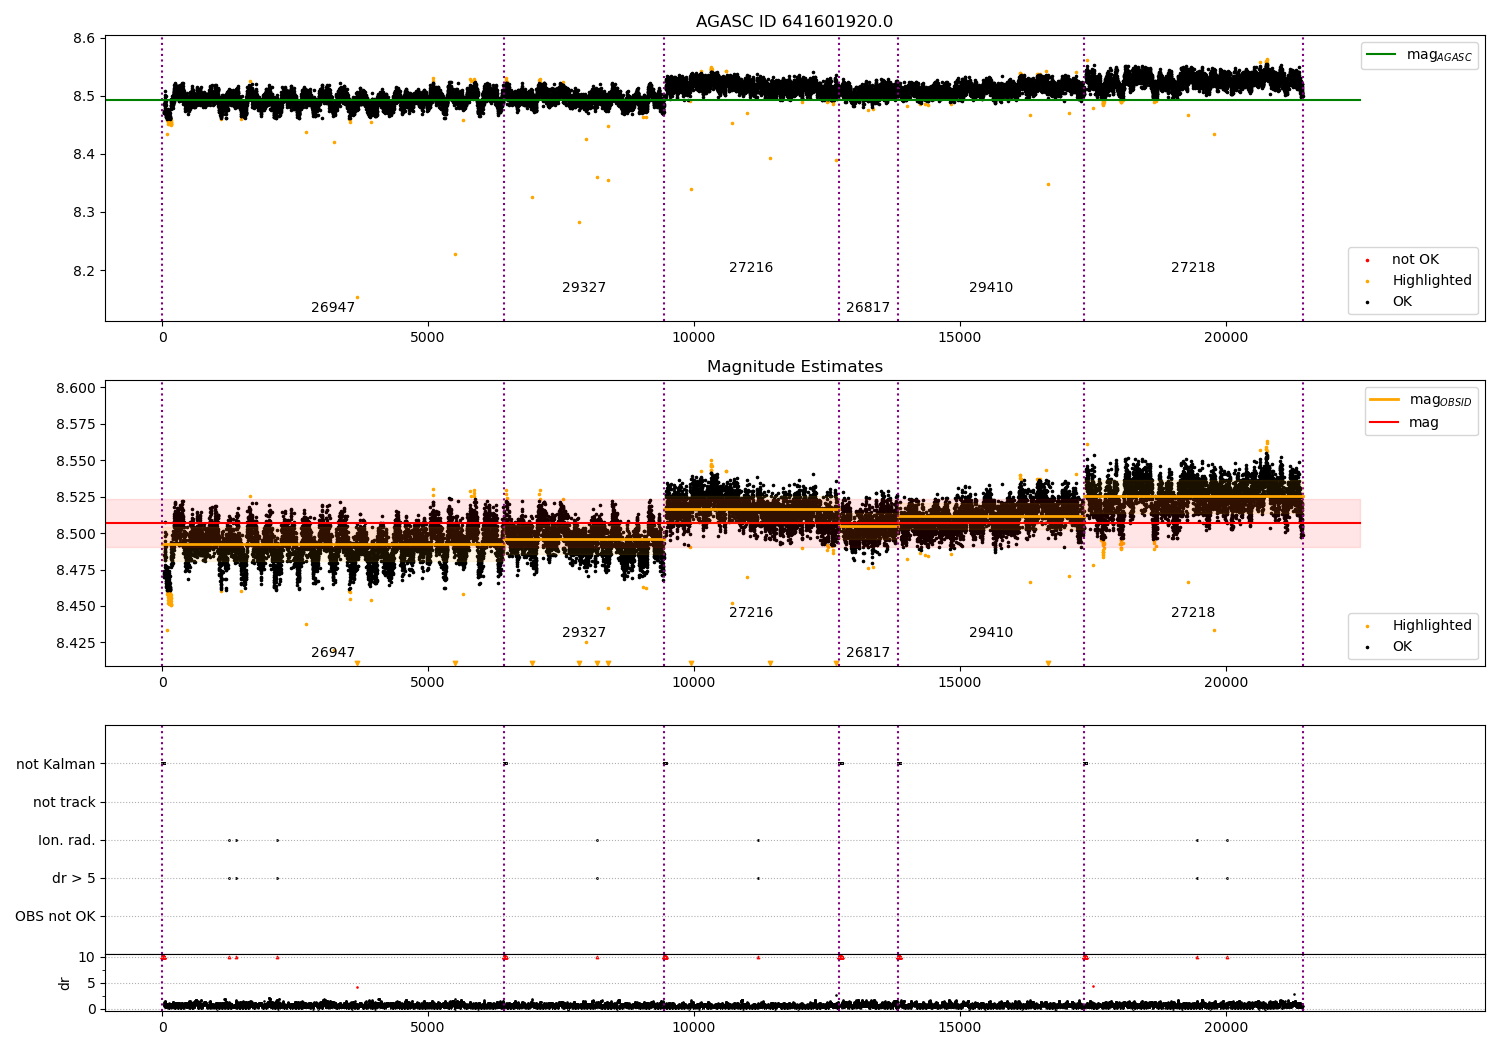This screenshot has width=1500, height=1050.
Task: Click the orange line swatch beside mag OBSID
Action: [1384, 400]
